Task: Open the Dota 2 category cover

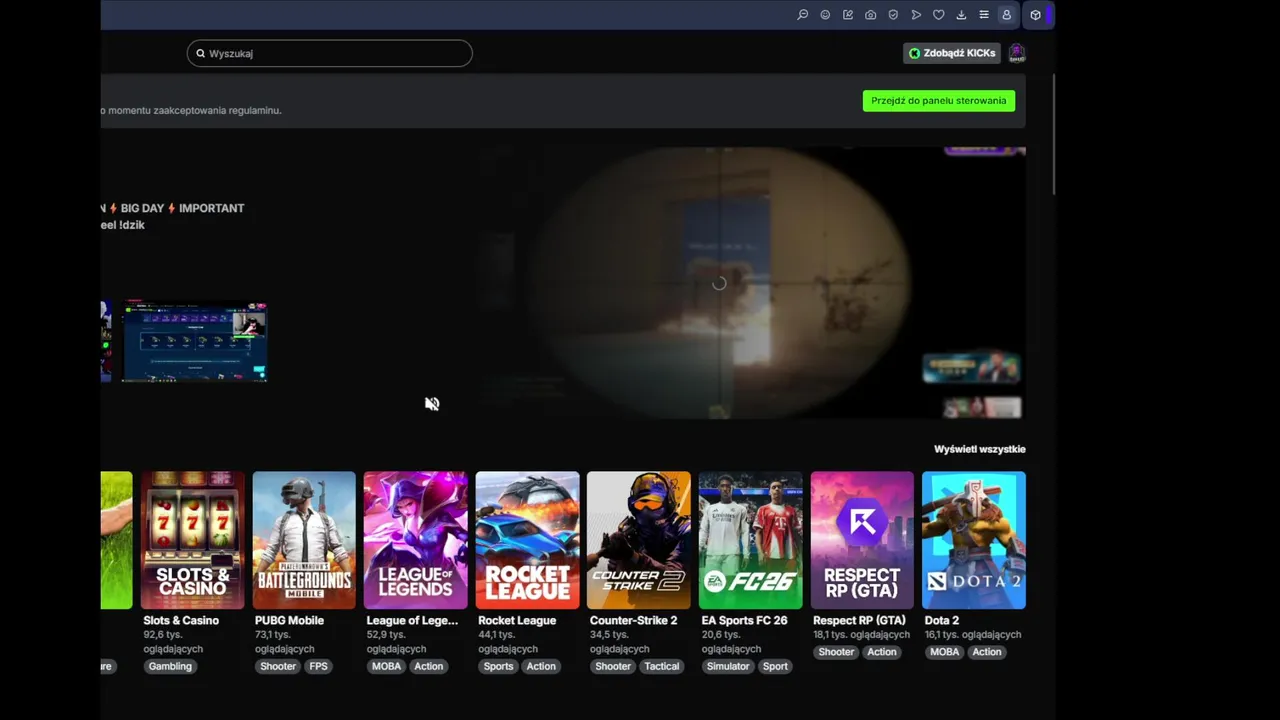Action: pyautogui.click(x=973, y=540)
